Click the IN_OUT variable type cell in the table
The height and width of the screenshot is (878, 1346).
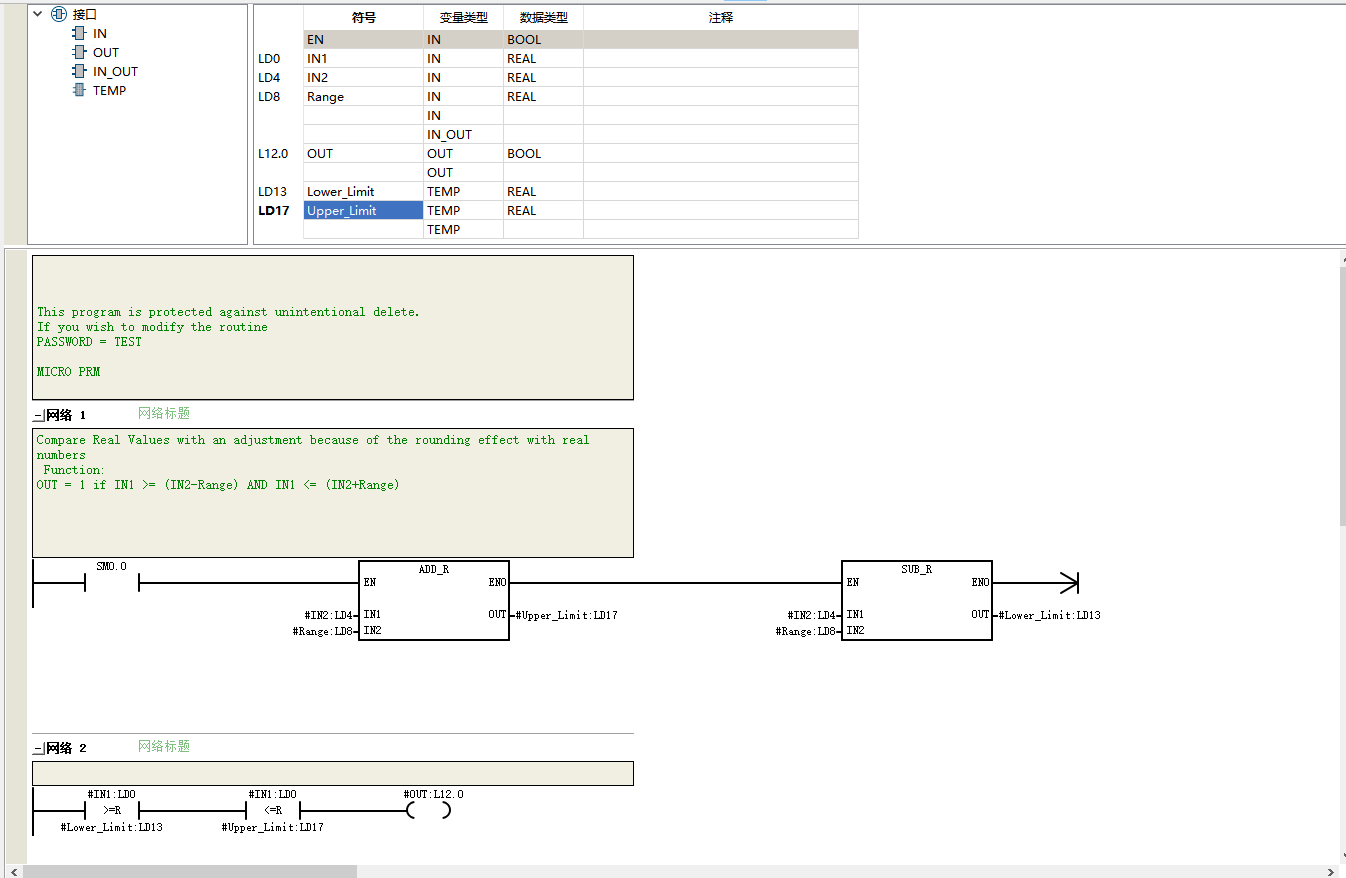(463, 135)
